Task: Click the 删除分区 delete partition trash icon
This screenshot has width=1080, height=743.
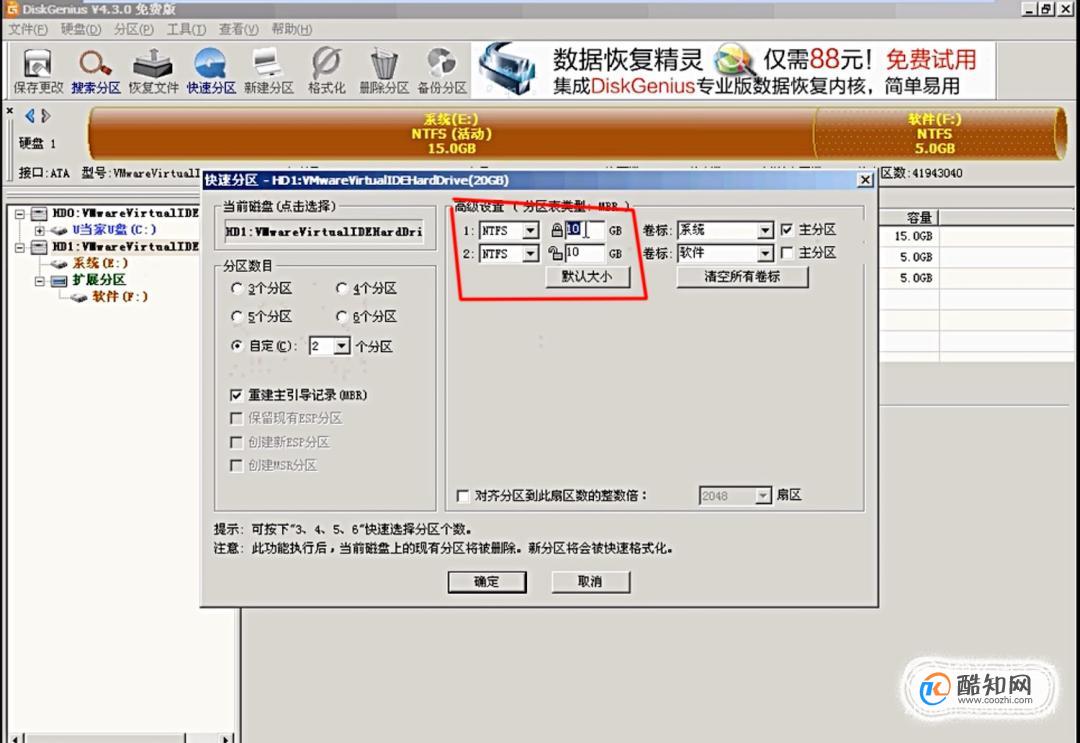Action: 384,71
